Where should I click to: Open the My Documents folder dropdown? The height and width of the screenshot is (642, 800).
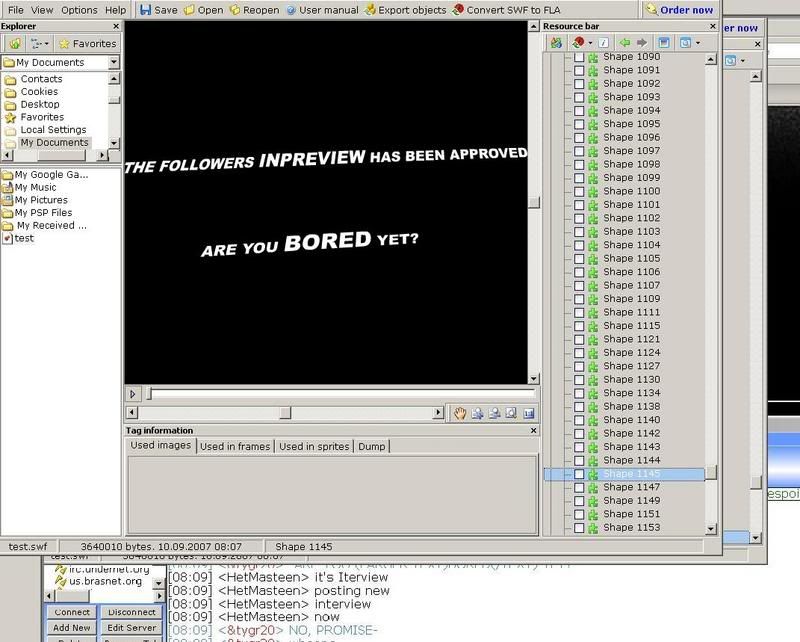[x=113, y=63]
